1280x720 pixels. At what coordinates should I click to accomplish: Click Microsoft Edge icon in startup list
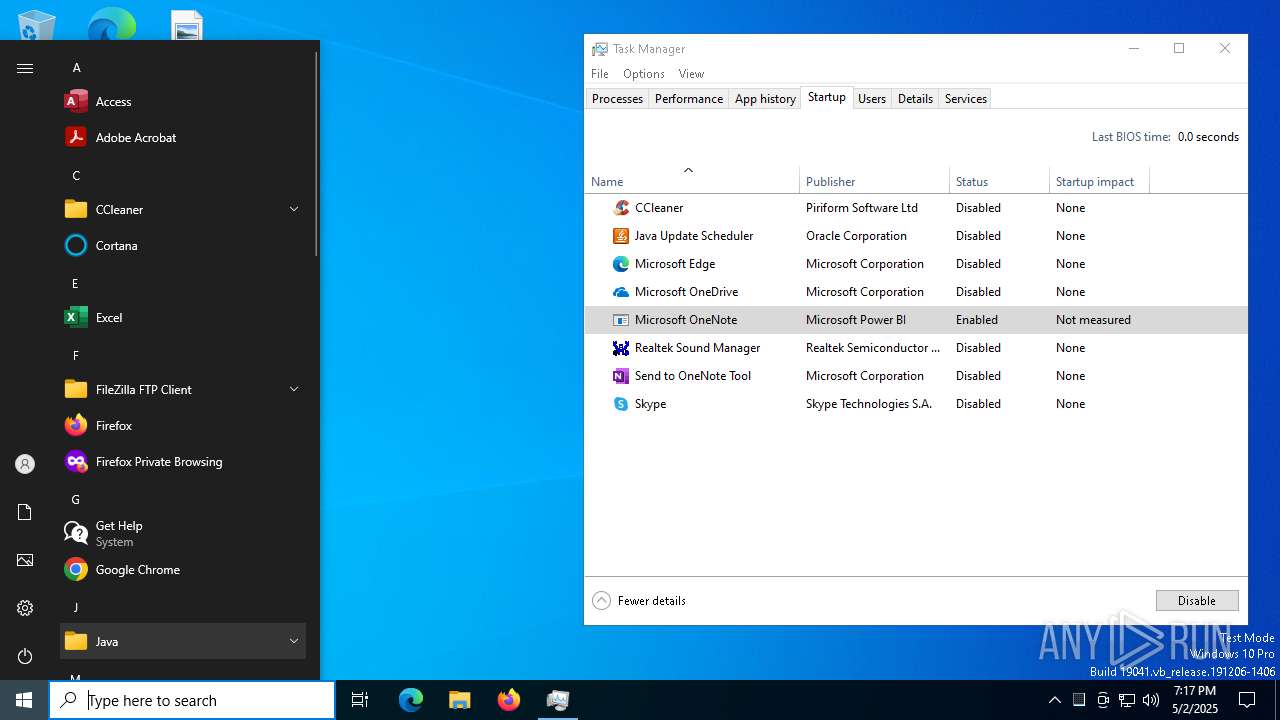coord(621,264)
